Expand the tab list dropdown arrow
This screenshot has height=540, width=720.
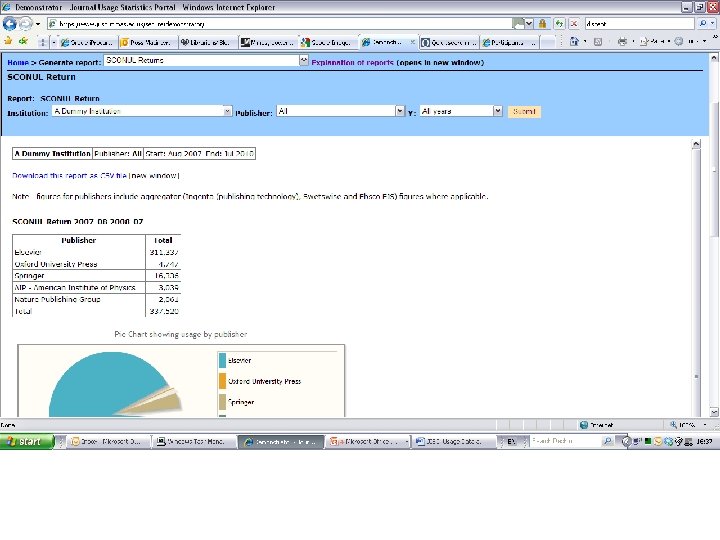point(53,42)
